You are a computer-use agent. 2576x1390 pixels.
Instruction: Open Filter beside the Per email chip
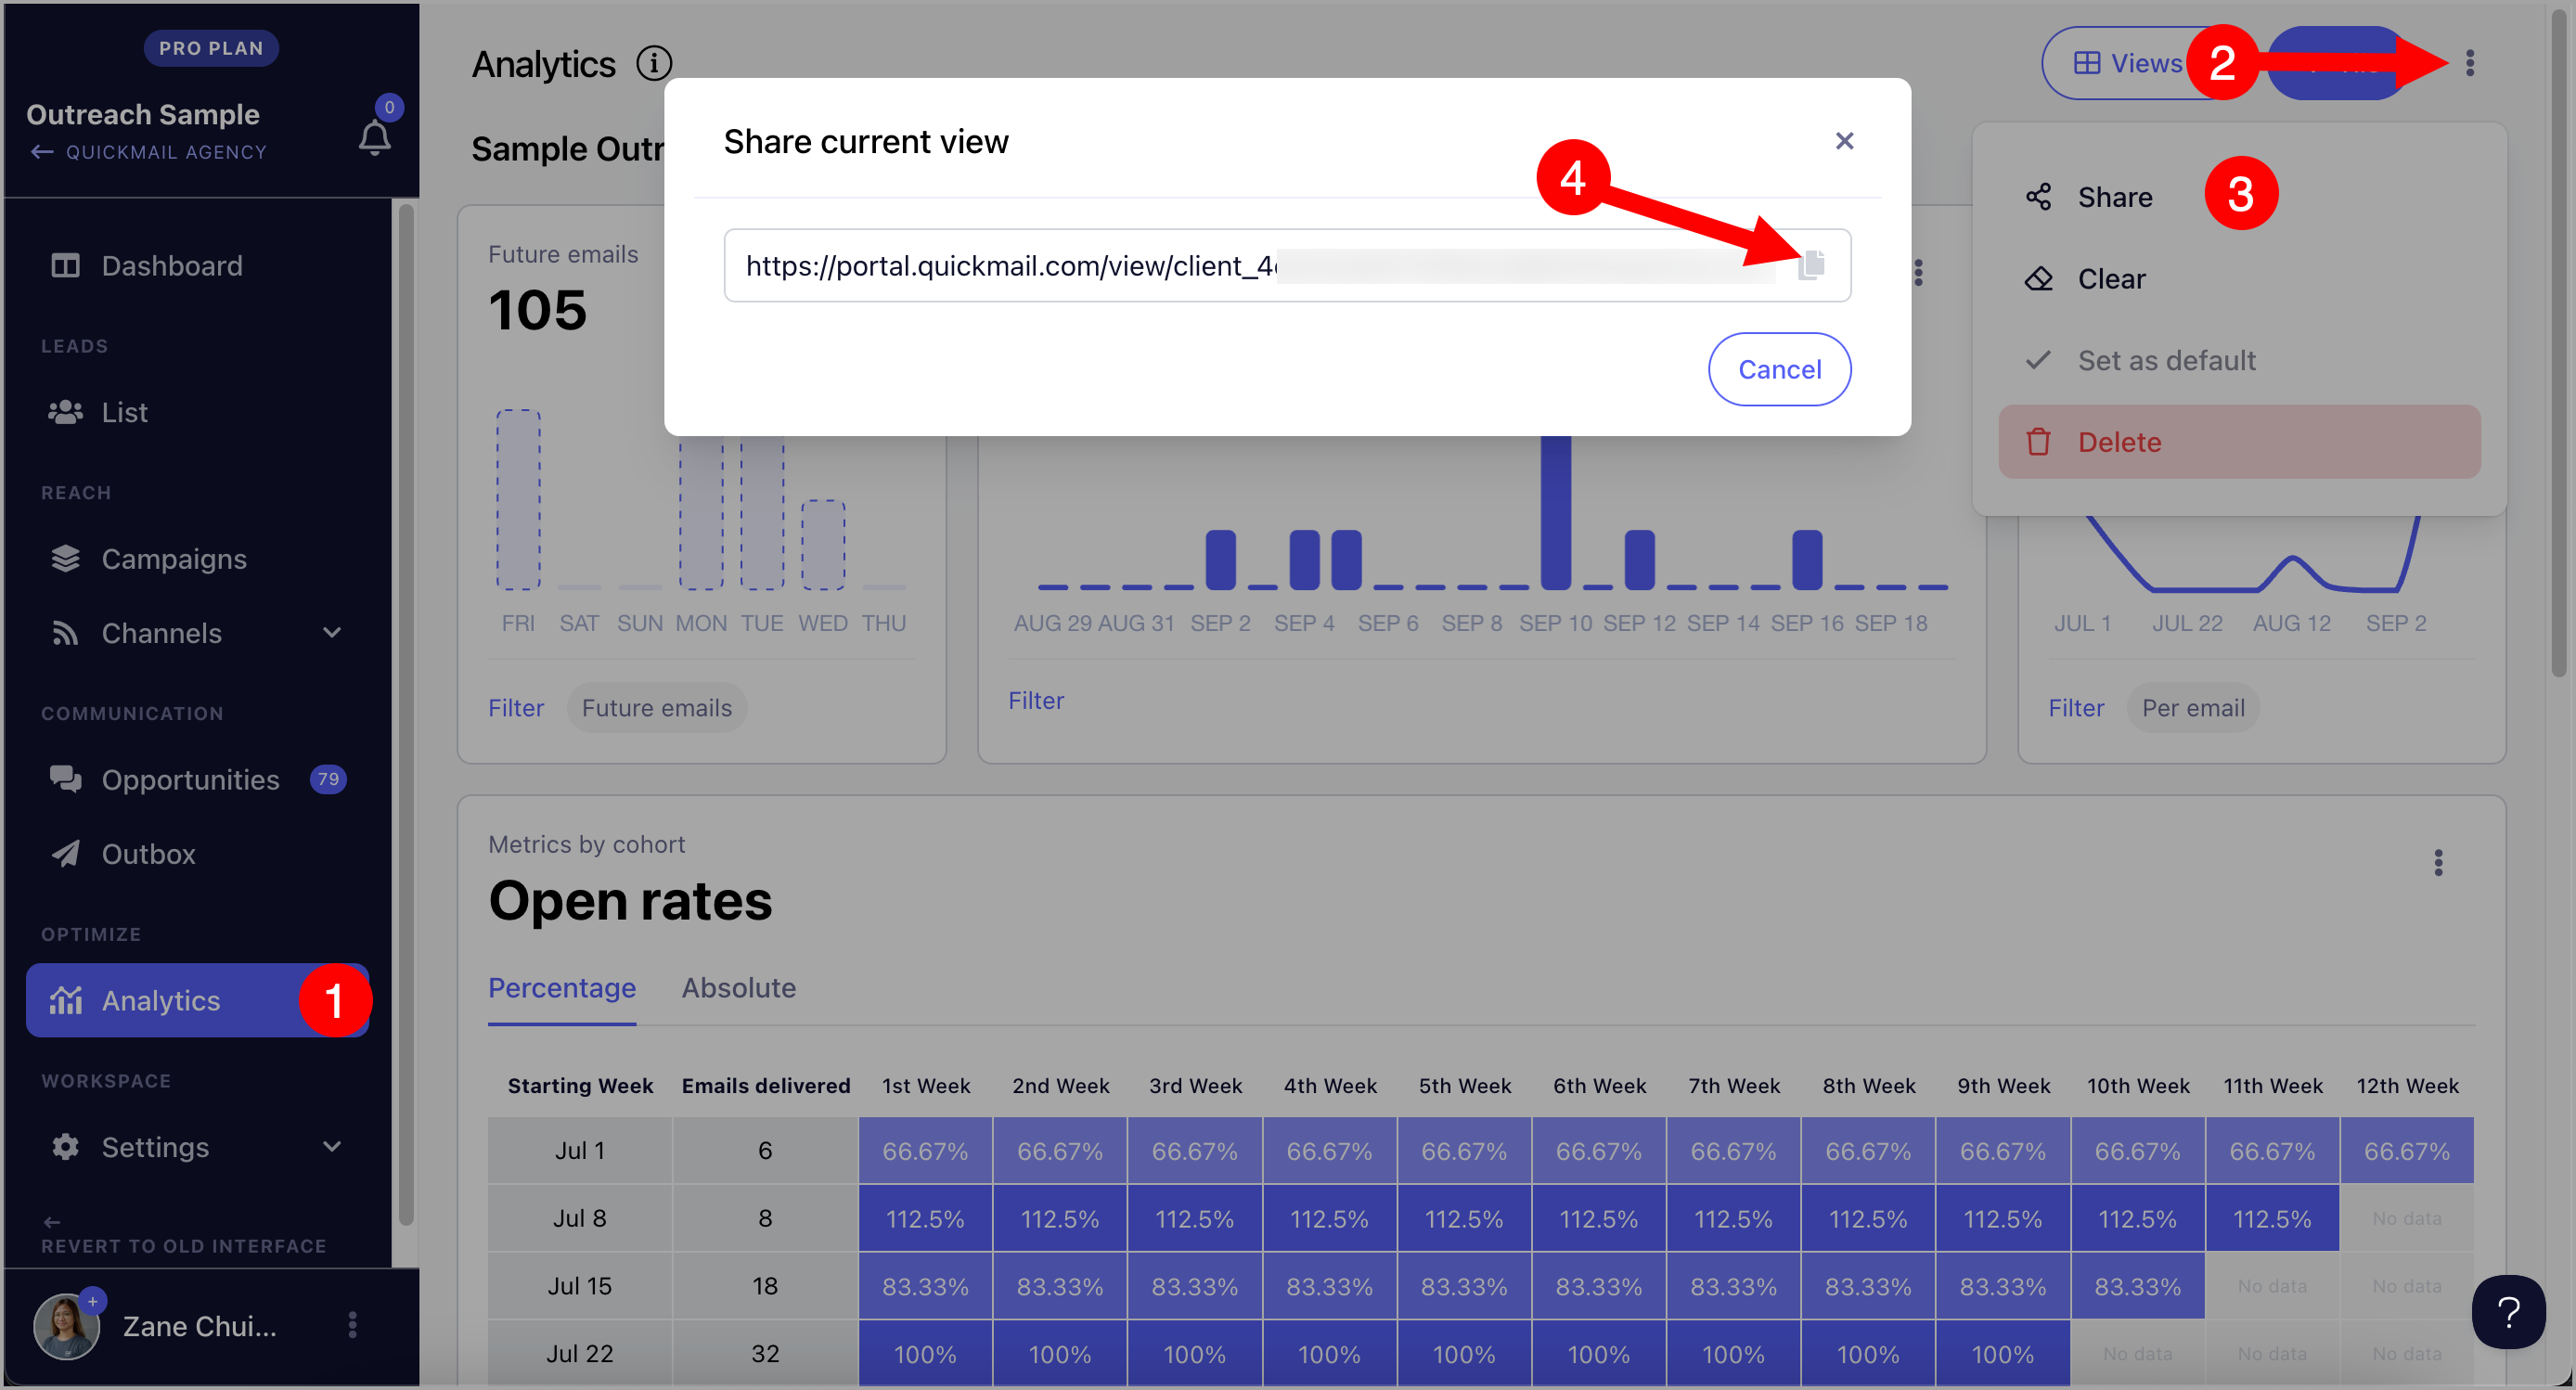point(2076,708)
